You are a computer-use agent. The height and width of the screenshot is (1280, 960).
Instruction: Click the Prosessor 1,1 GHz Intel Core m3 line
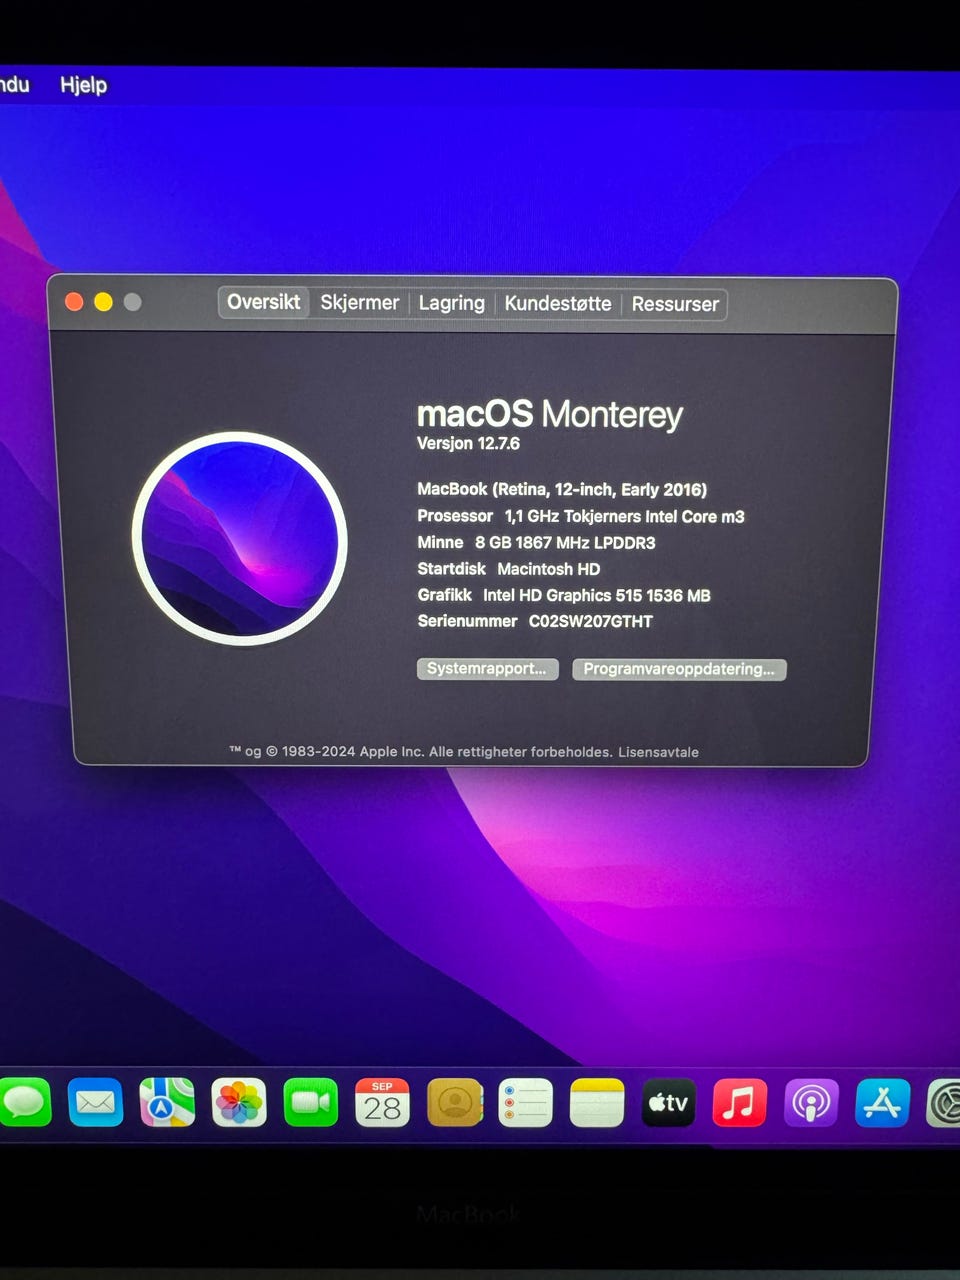pyautogui.click(x=581, y=516)
